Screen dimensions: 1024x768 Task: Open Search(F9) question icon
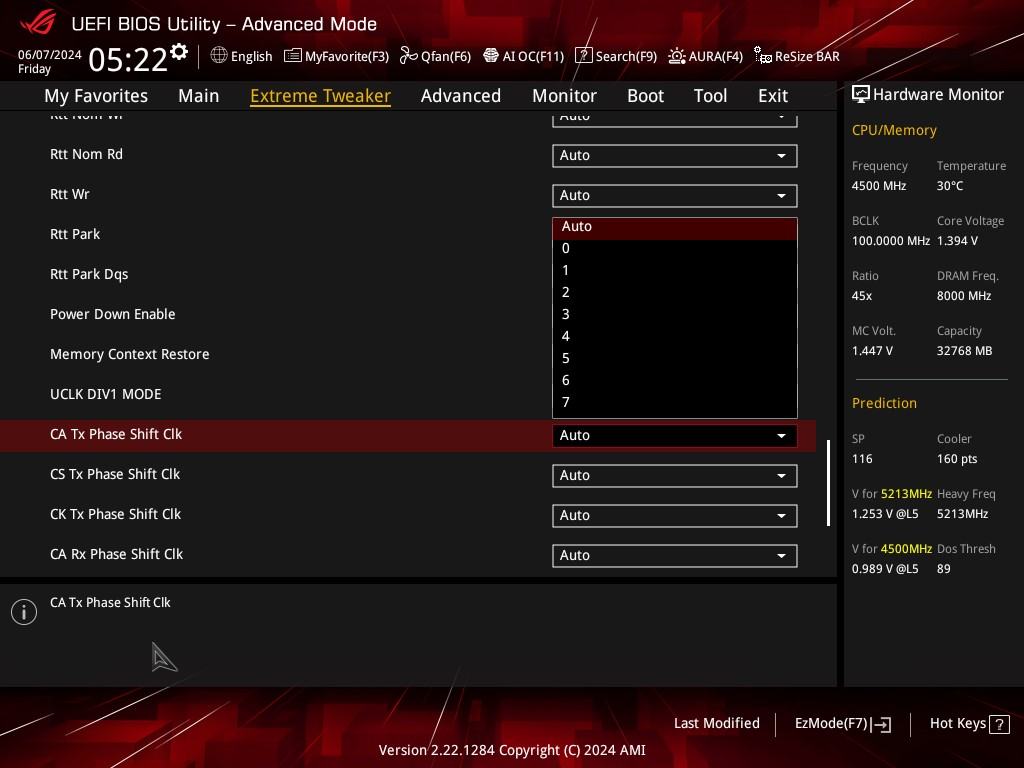(583, 56)
